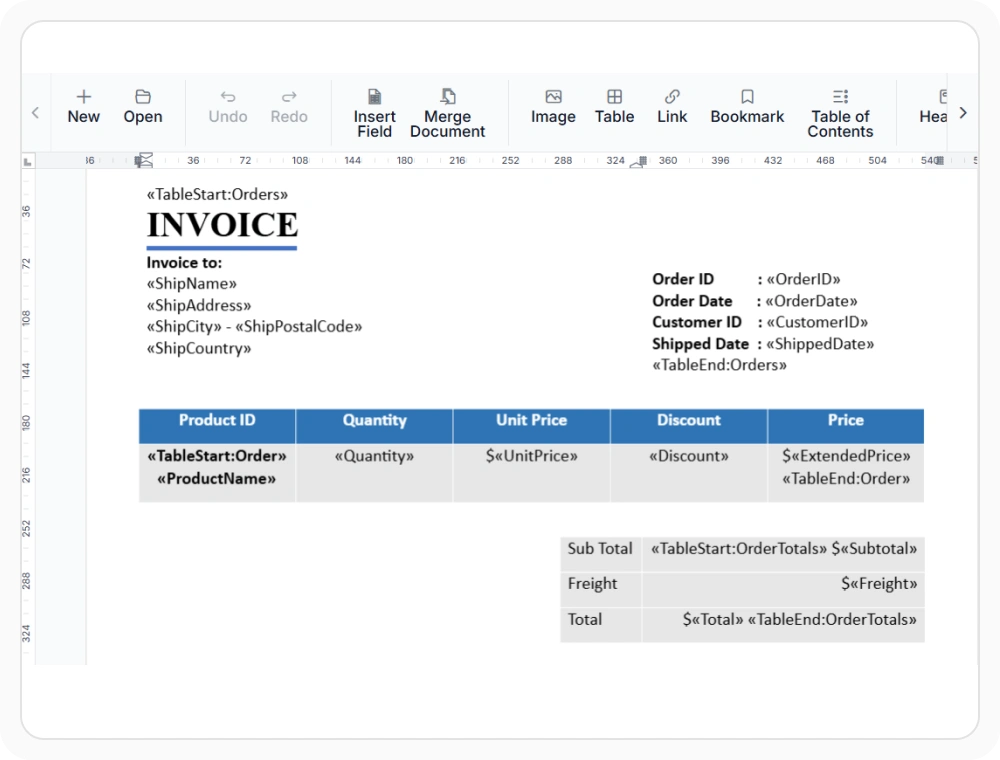Click the «ShipPostalCode» merge field

(298, 326)
